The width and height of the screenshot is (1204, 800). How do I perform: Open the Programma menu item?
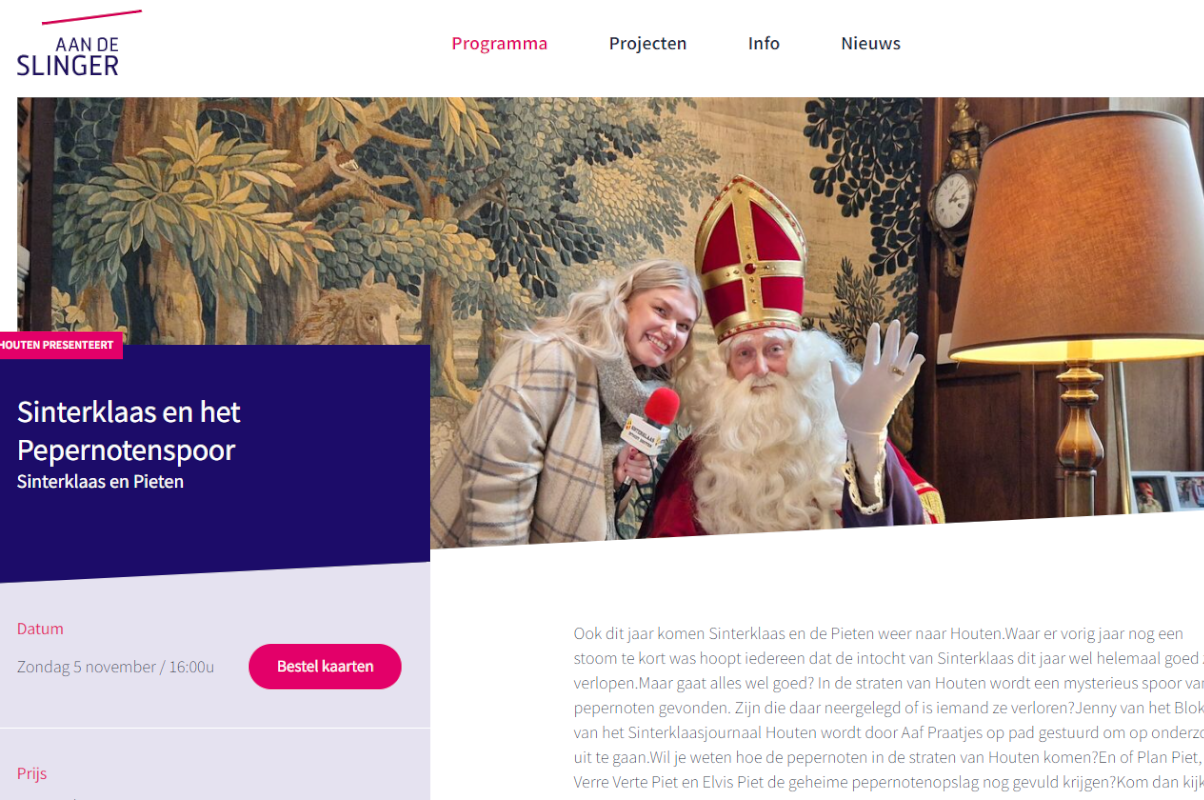coord(499,44)
